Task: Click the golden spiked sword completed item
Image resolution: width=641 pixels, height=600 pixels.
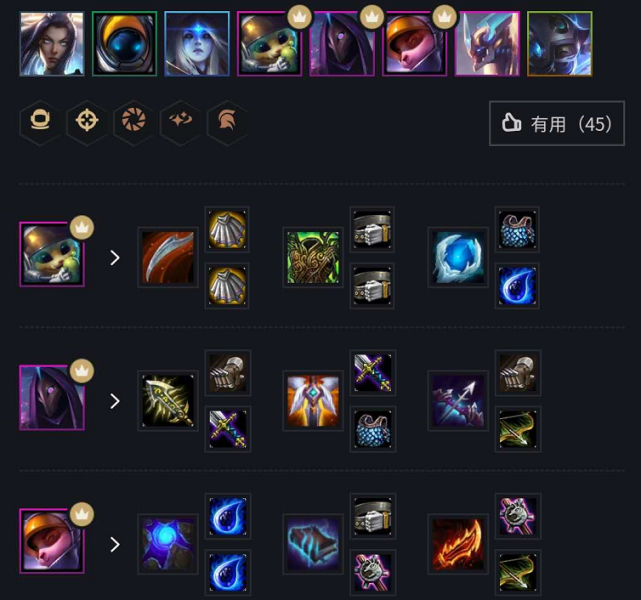Action: pyautogui.click(x=168, y=401)
